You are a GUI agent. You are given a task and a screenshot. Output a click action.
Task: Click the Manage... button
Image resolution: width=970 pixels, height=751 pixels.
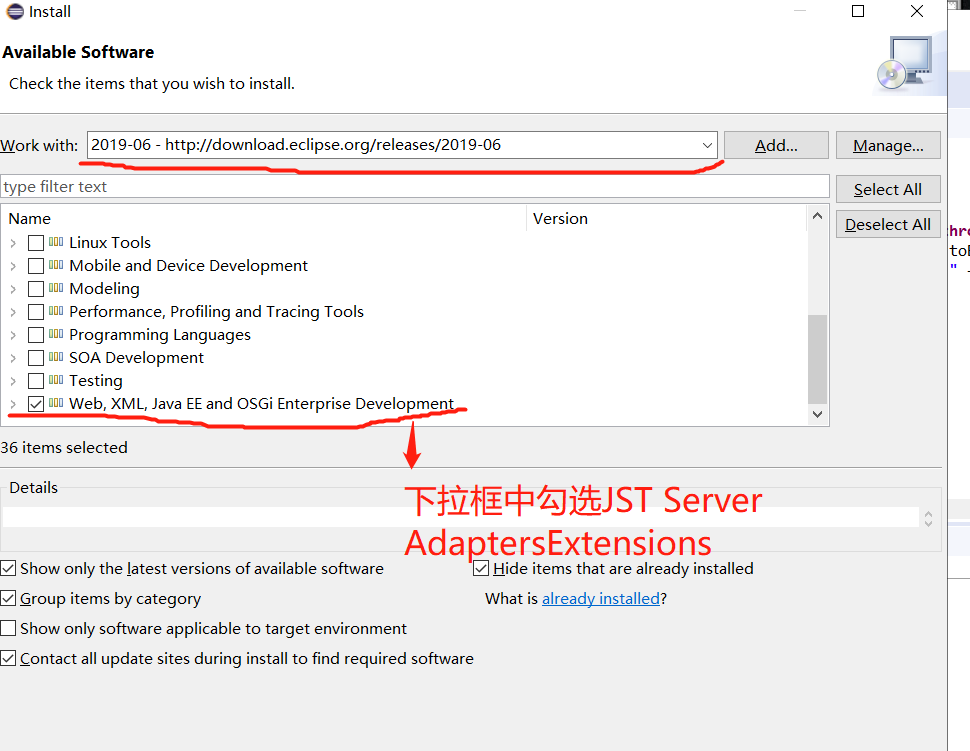(888, 145)
